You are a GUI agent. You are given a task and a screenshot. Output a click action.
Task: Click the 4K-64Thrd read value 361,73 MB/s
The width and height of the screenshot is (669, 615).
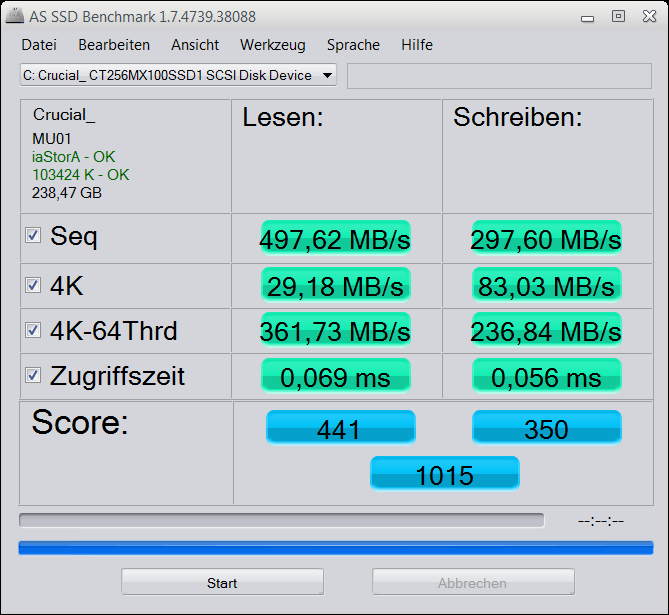click(x=335, y=330)
